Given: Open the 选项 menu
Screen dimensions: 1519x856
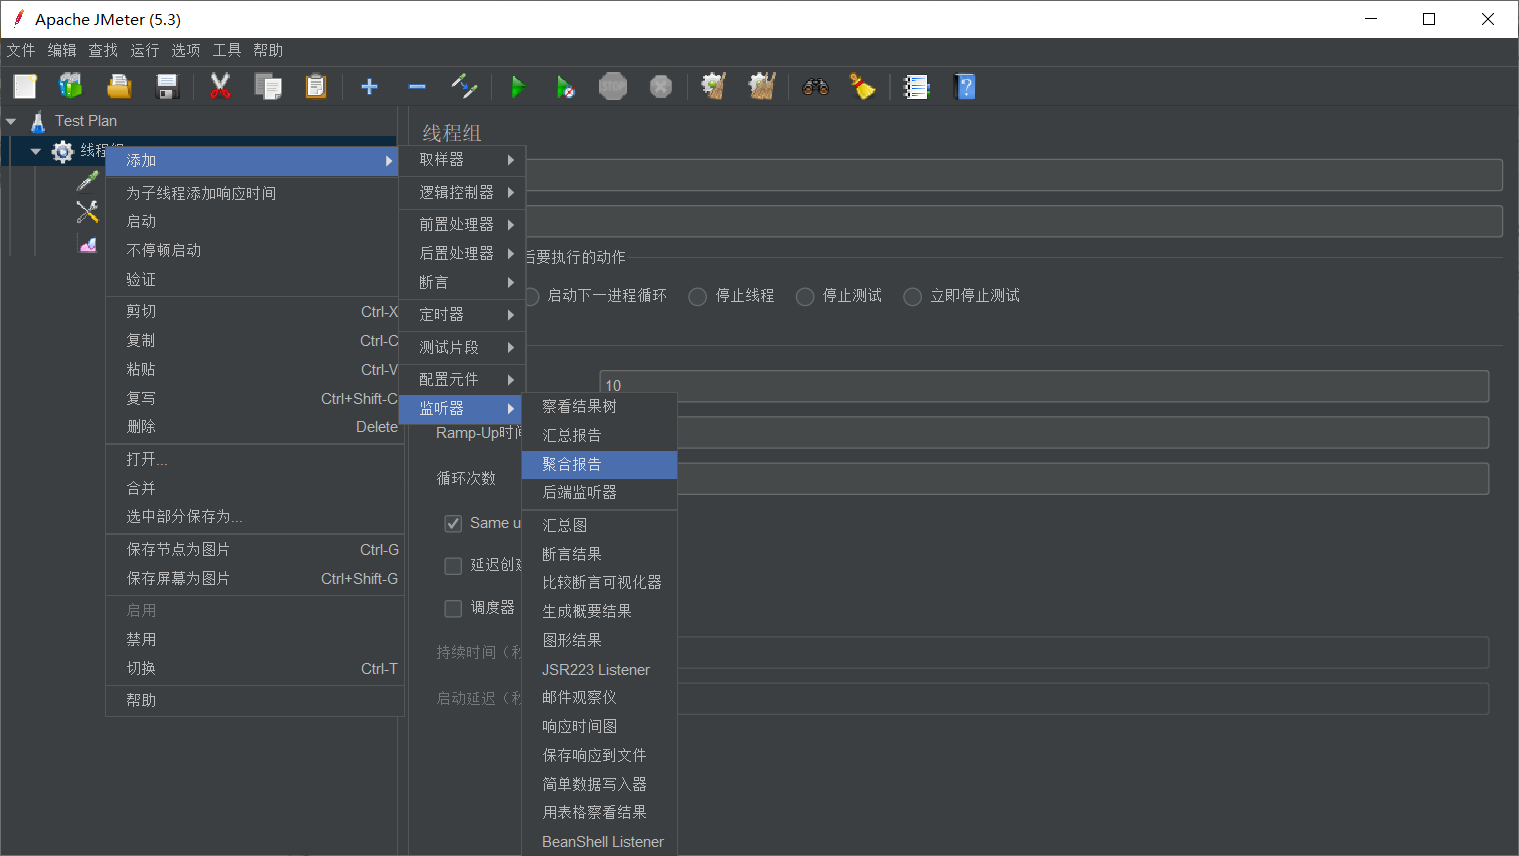Looking at the screenshot, I should point(186,51).
